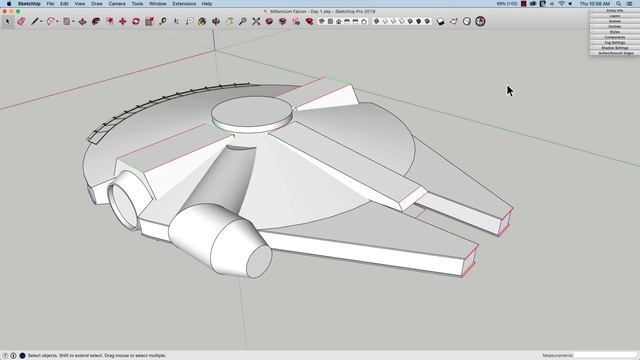The image size is (640, 360).
Task: Click the round red icon ending the toolbar
Action: click(480, 21)
